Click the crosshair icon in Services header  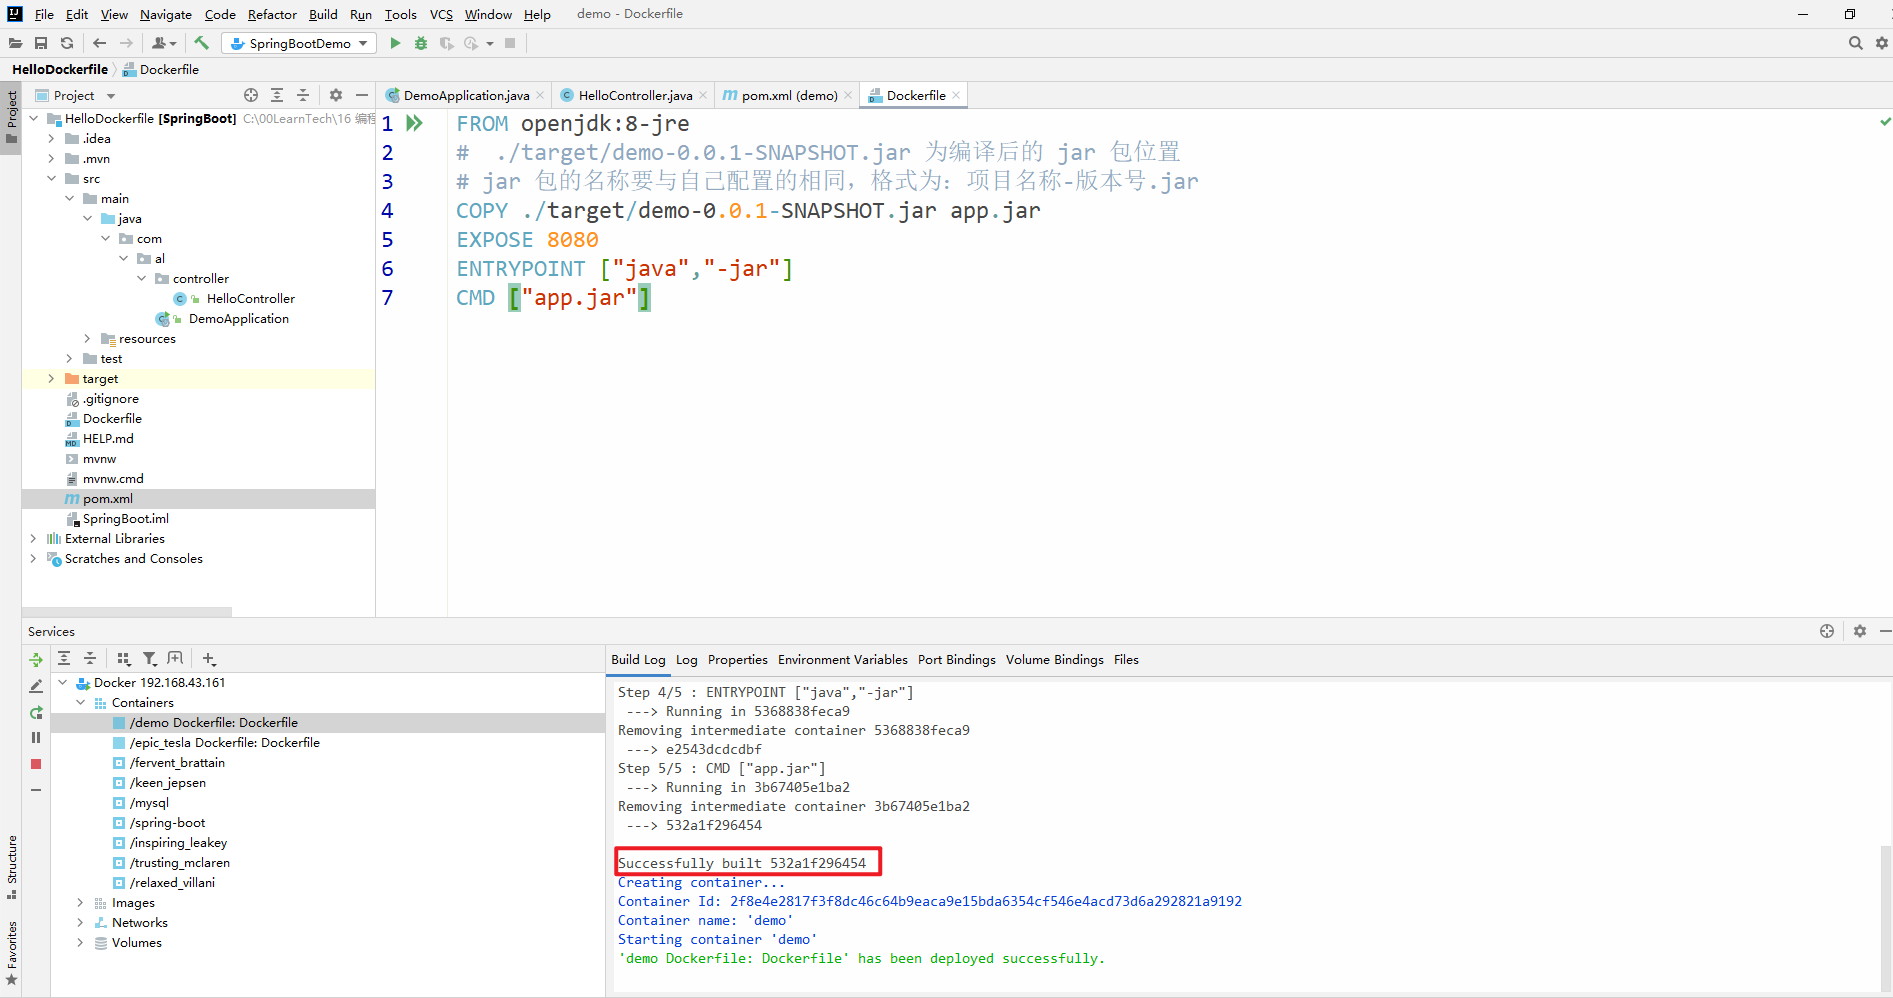1827,631
